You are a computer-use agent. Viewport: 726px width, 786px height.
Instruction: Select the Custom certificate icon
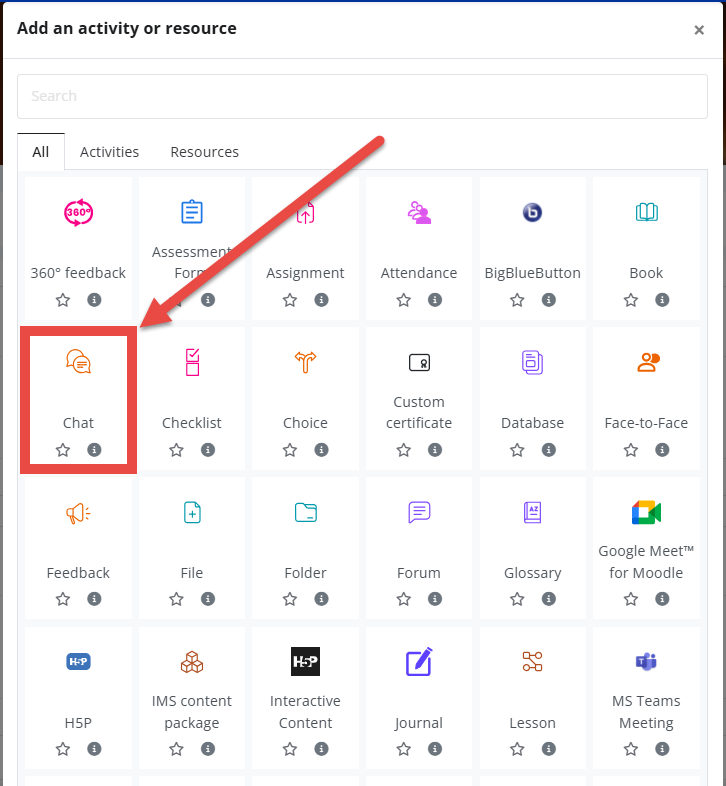419,362
